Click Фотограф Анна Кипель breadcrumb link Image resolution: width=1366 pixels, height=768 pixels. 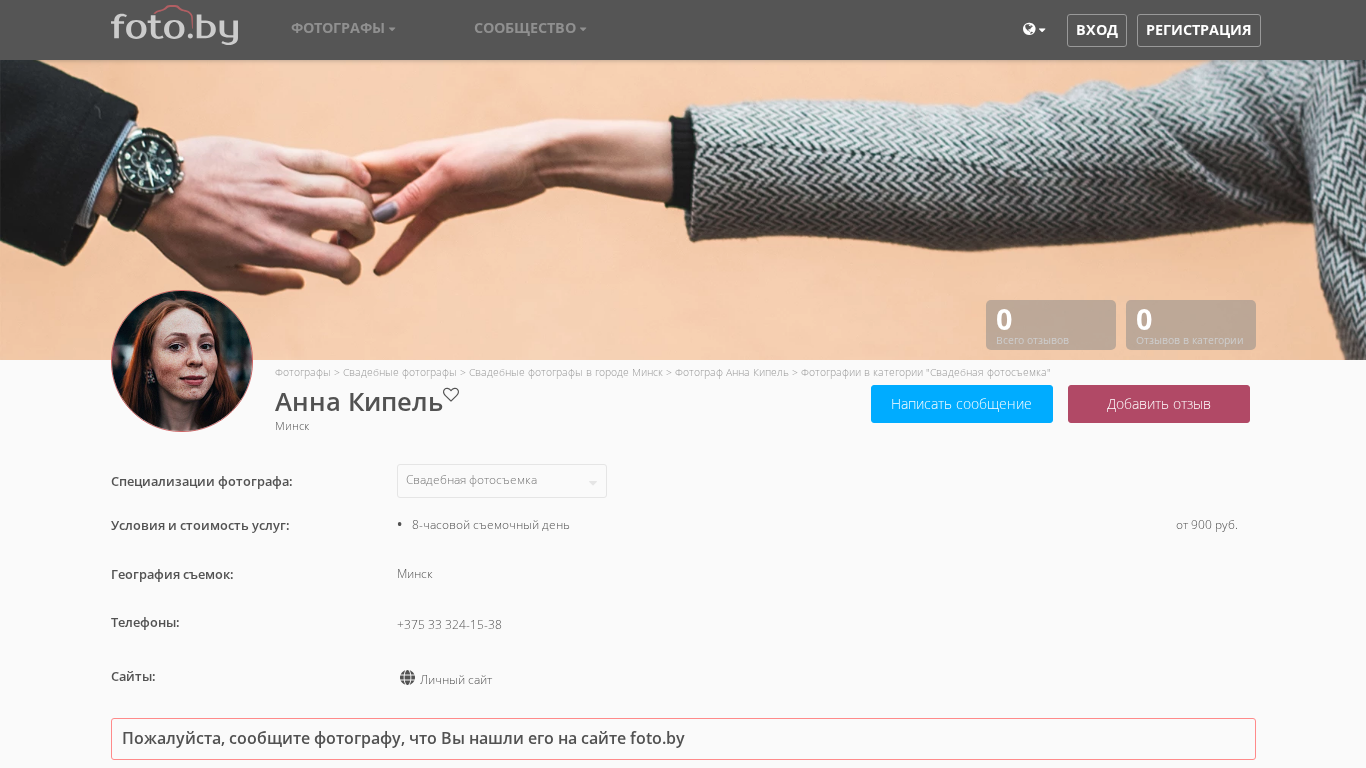pos(731,372)
